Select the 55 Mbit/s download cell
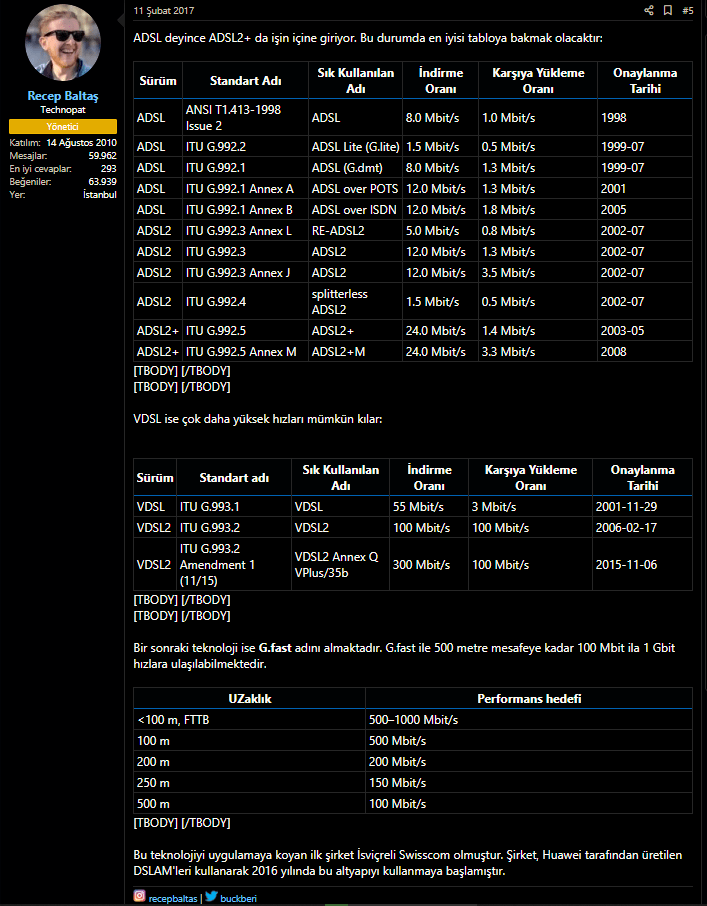Image resolution: width=707 pixels, height=906 pixels. pos(429,507)
